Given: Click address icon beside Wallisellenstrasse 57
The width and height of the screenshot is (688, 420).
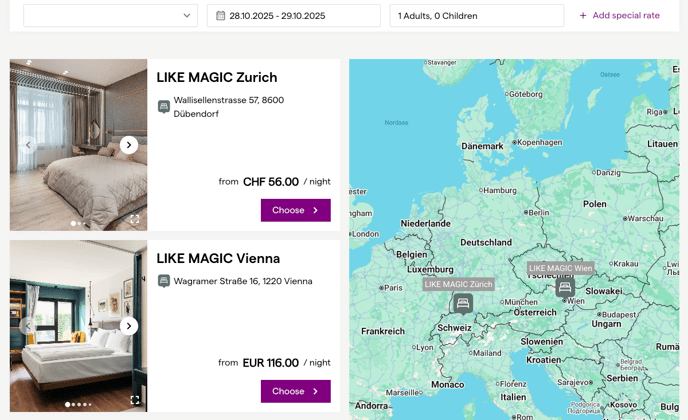Looking at the screenshot, I should [164, 107].
